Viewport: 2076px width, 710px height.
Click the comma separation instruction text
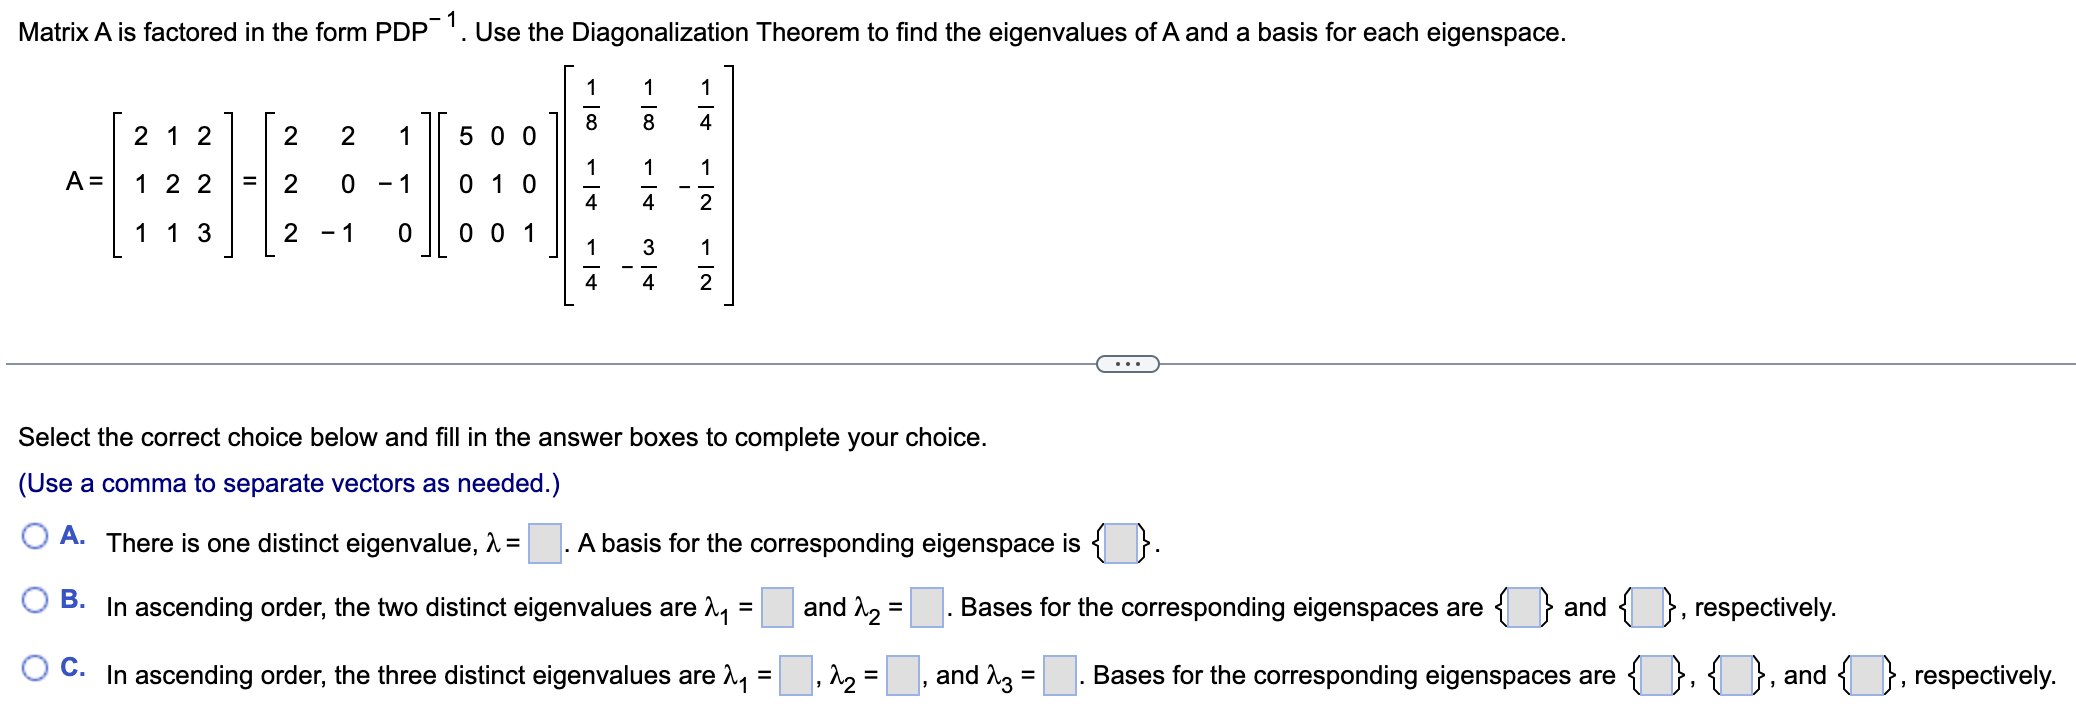(x=289, y=483)
